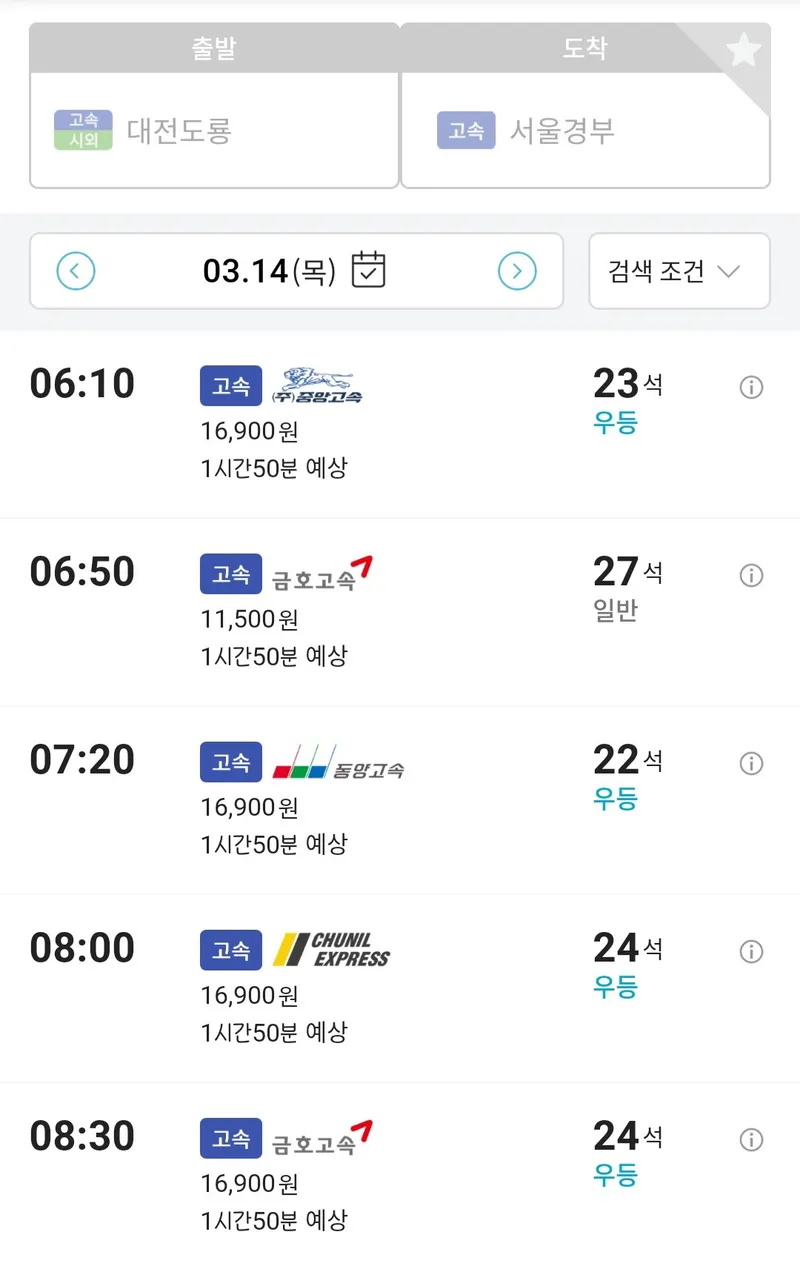800x1261 pixels.
Task: Choose the 08:30 금호고속 우등 bus
Action: point(400,1172)
